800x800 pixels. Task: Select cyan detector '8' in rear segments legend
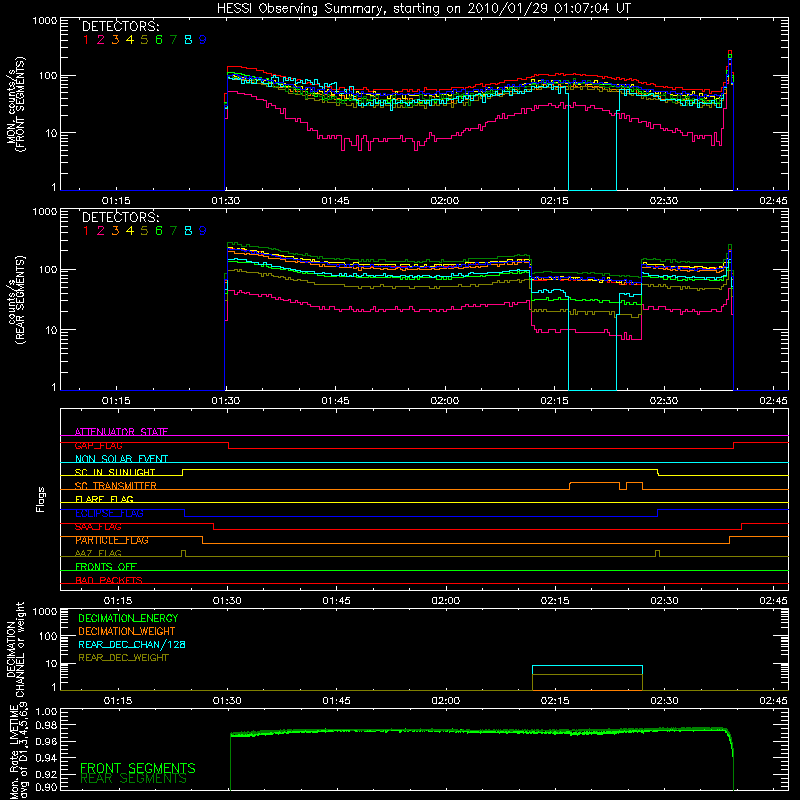[x=188, y=231]
